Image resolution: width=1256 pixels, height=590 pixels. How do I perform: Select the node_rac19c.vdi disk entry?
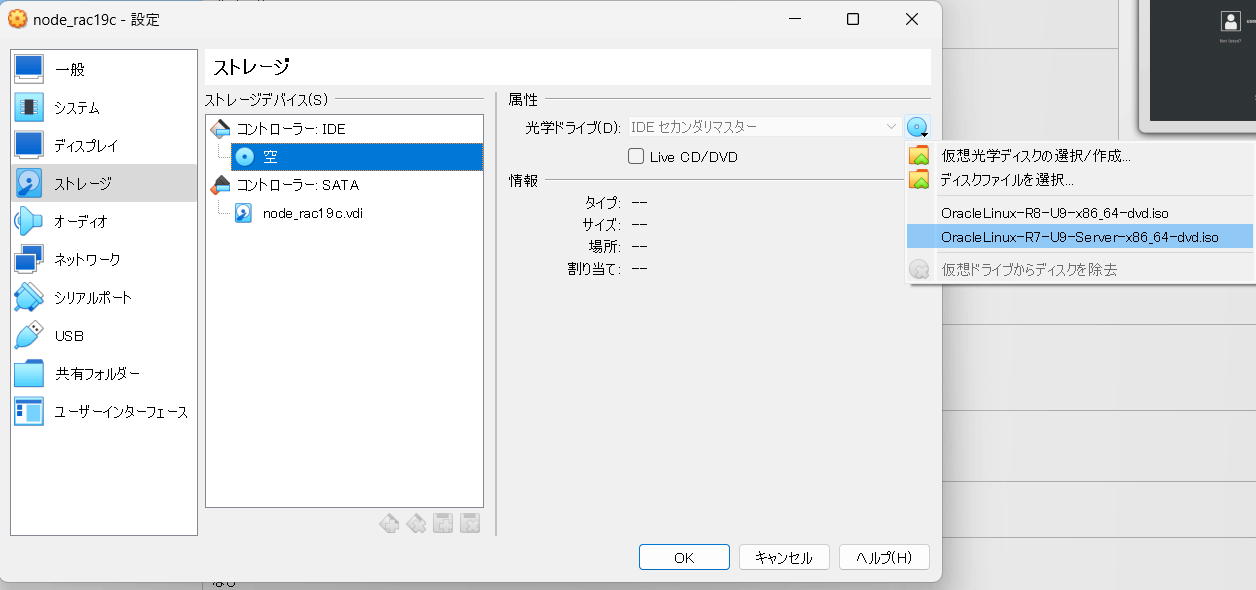(356, 213)
